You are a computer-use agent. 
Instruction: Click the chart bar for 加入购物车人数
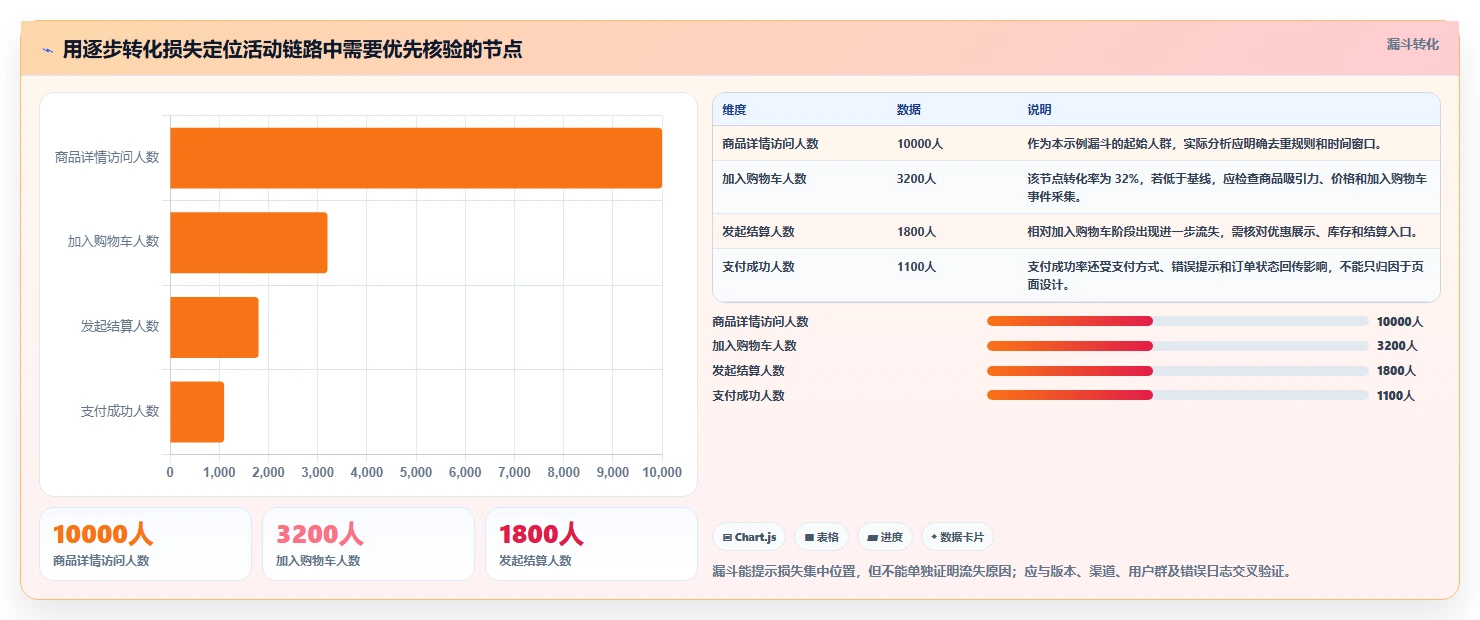click(x=249, y=242)
